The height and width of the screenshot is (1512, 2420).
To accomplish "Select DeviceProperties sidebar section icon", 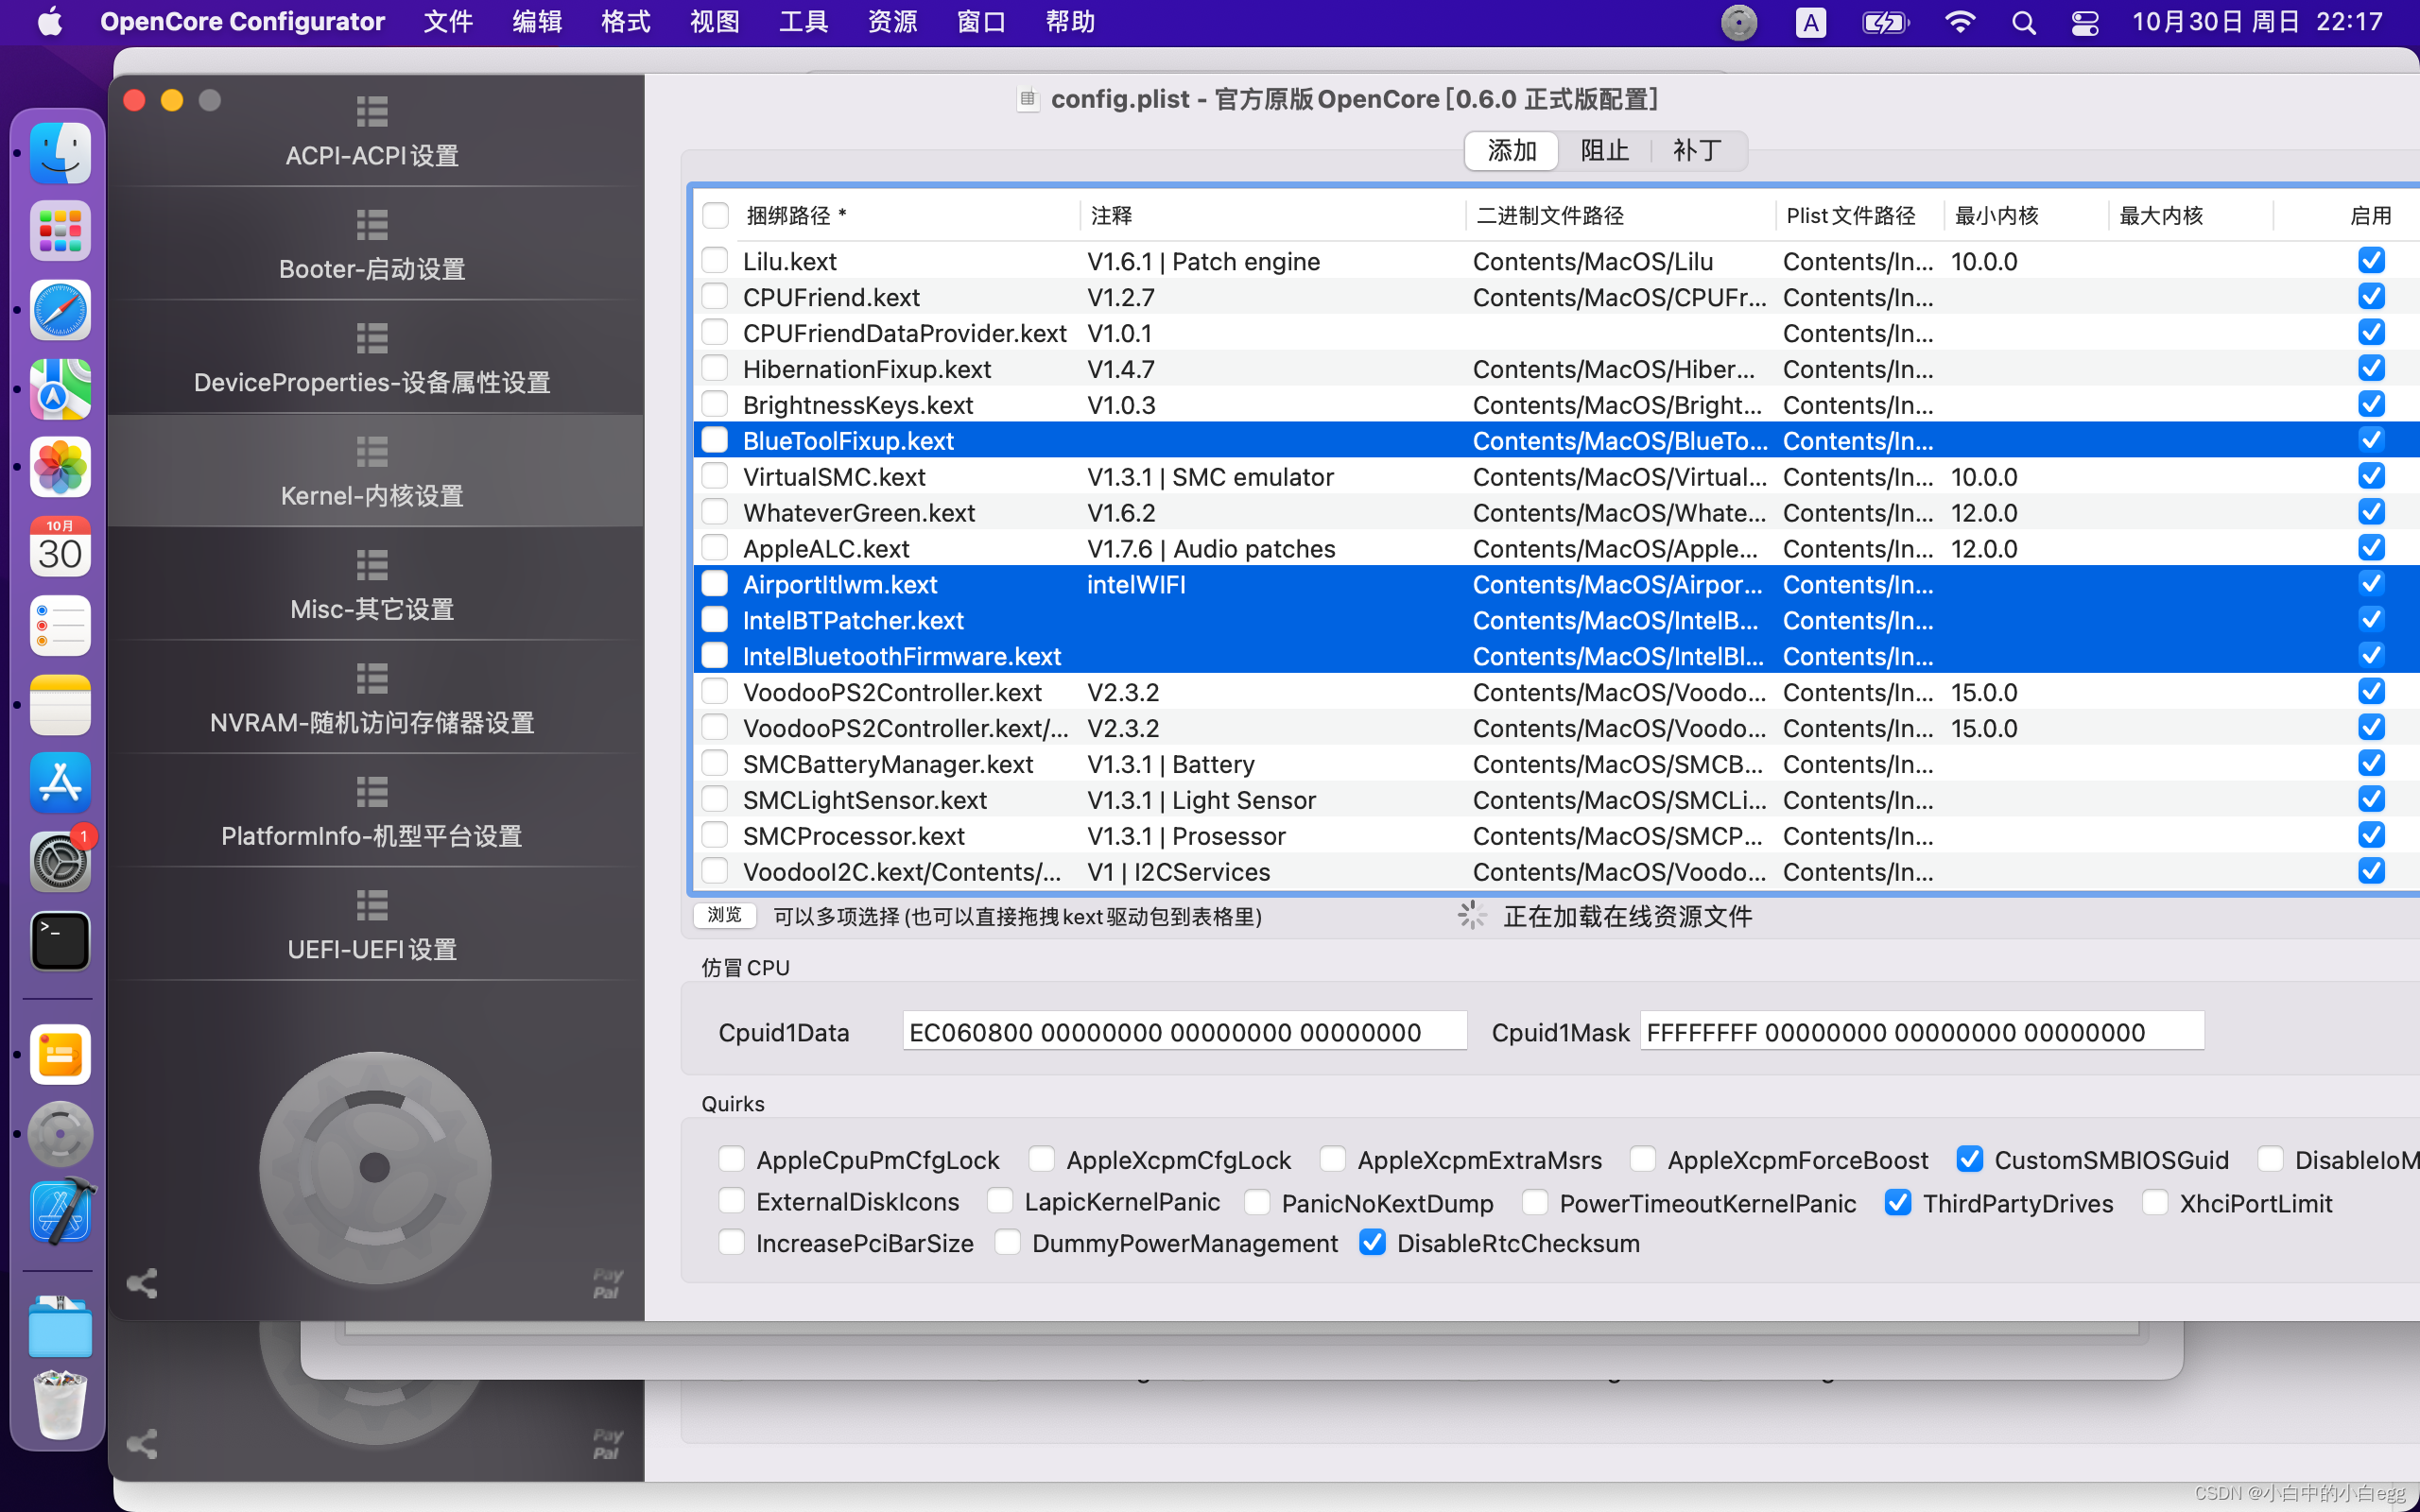I will pos(372,338).
